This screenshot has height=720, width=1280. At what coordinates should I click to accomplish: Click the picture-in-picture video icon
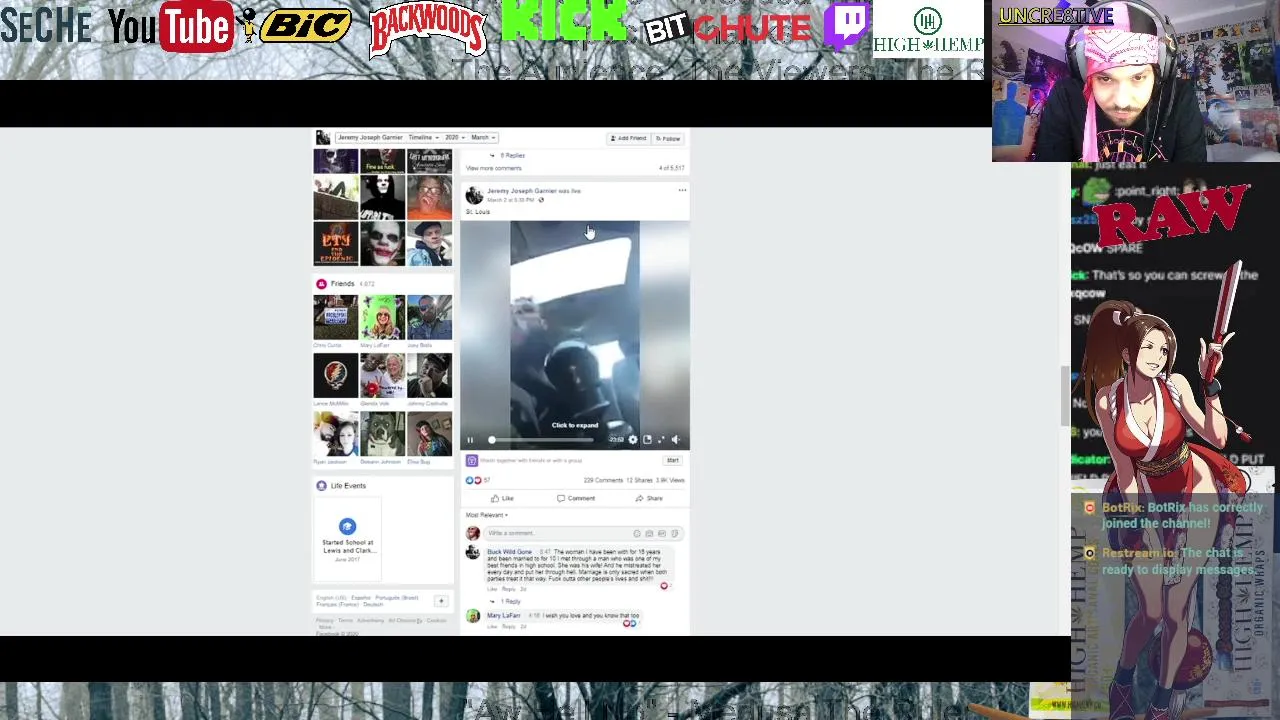647,440
